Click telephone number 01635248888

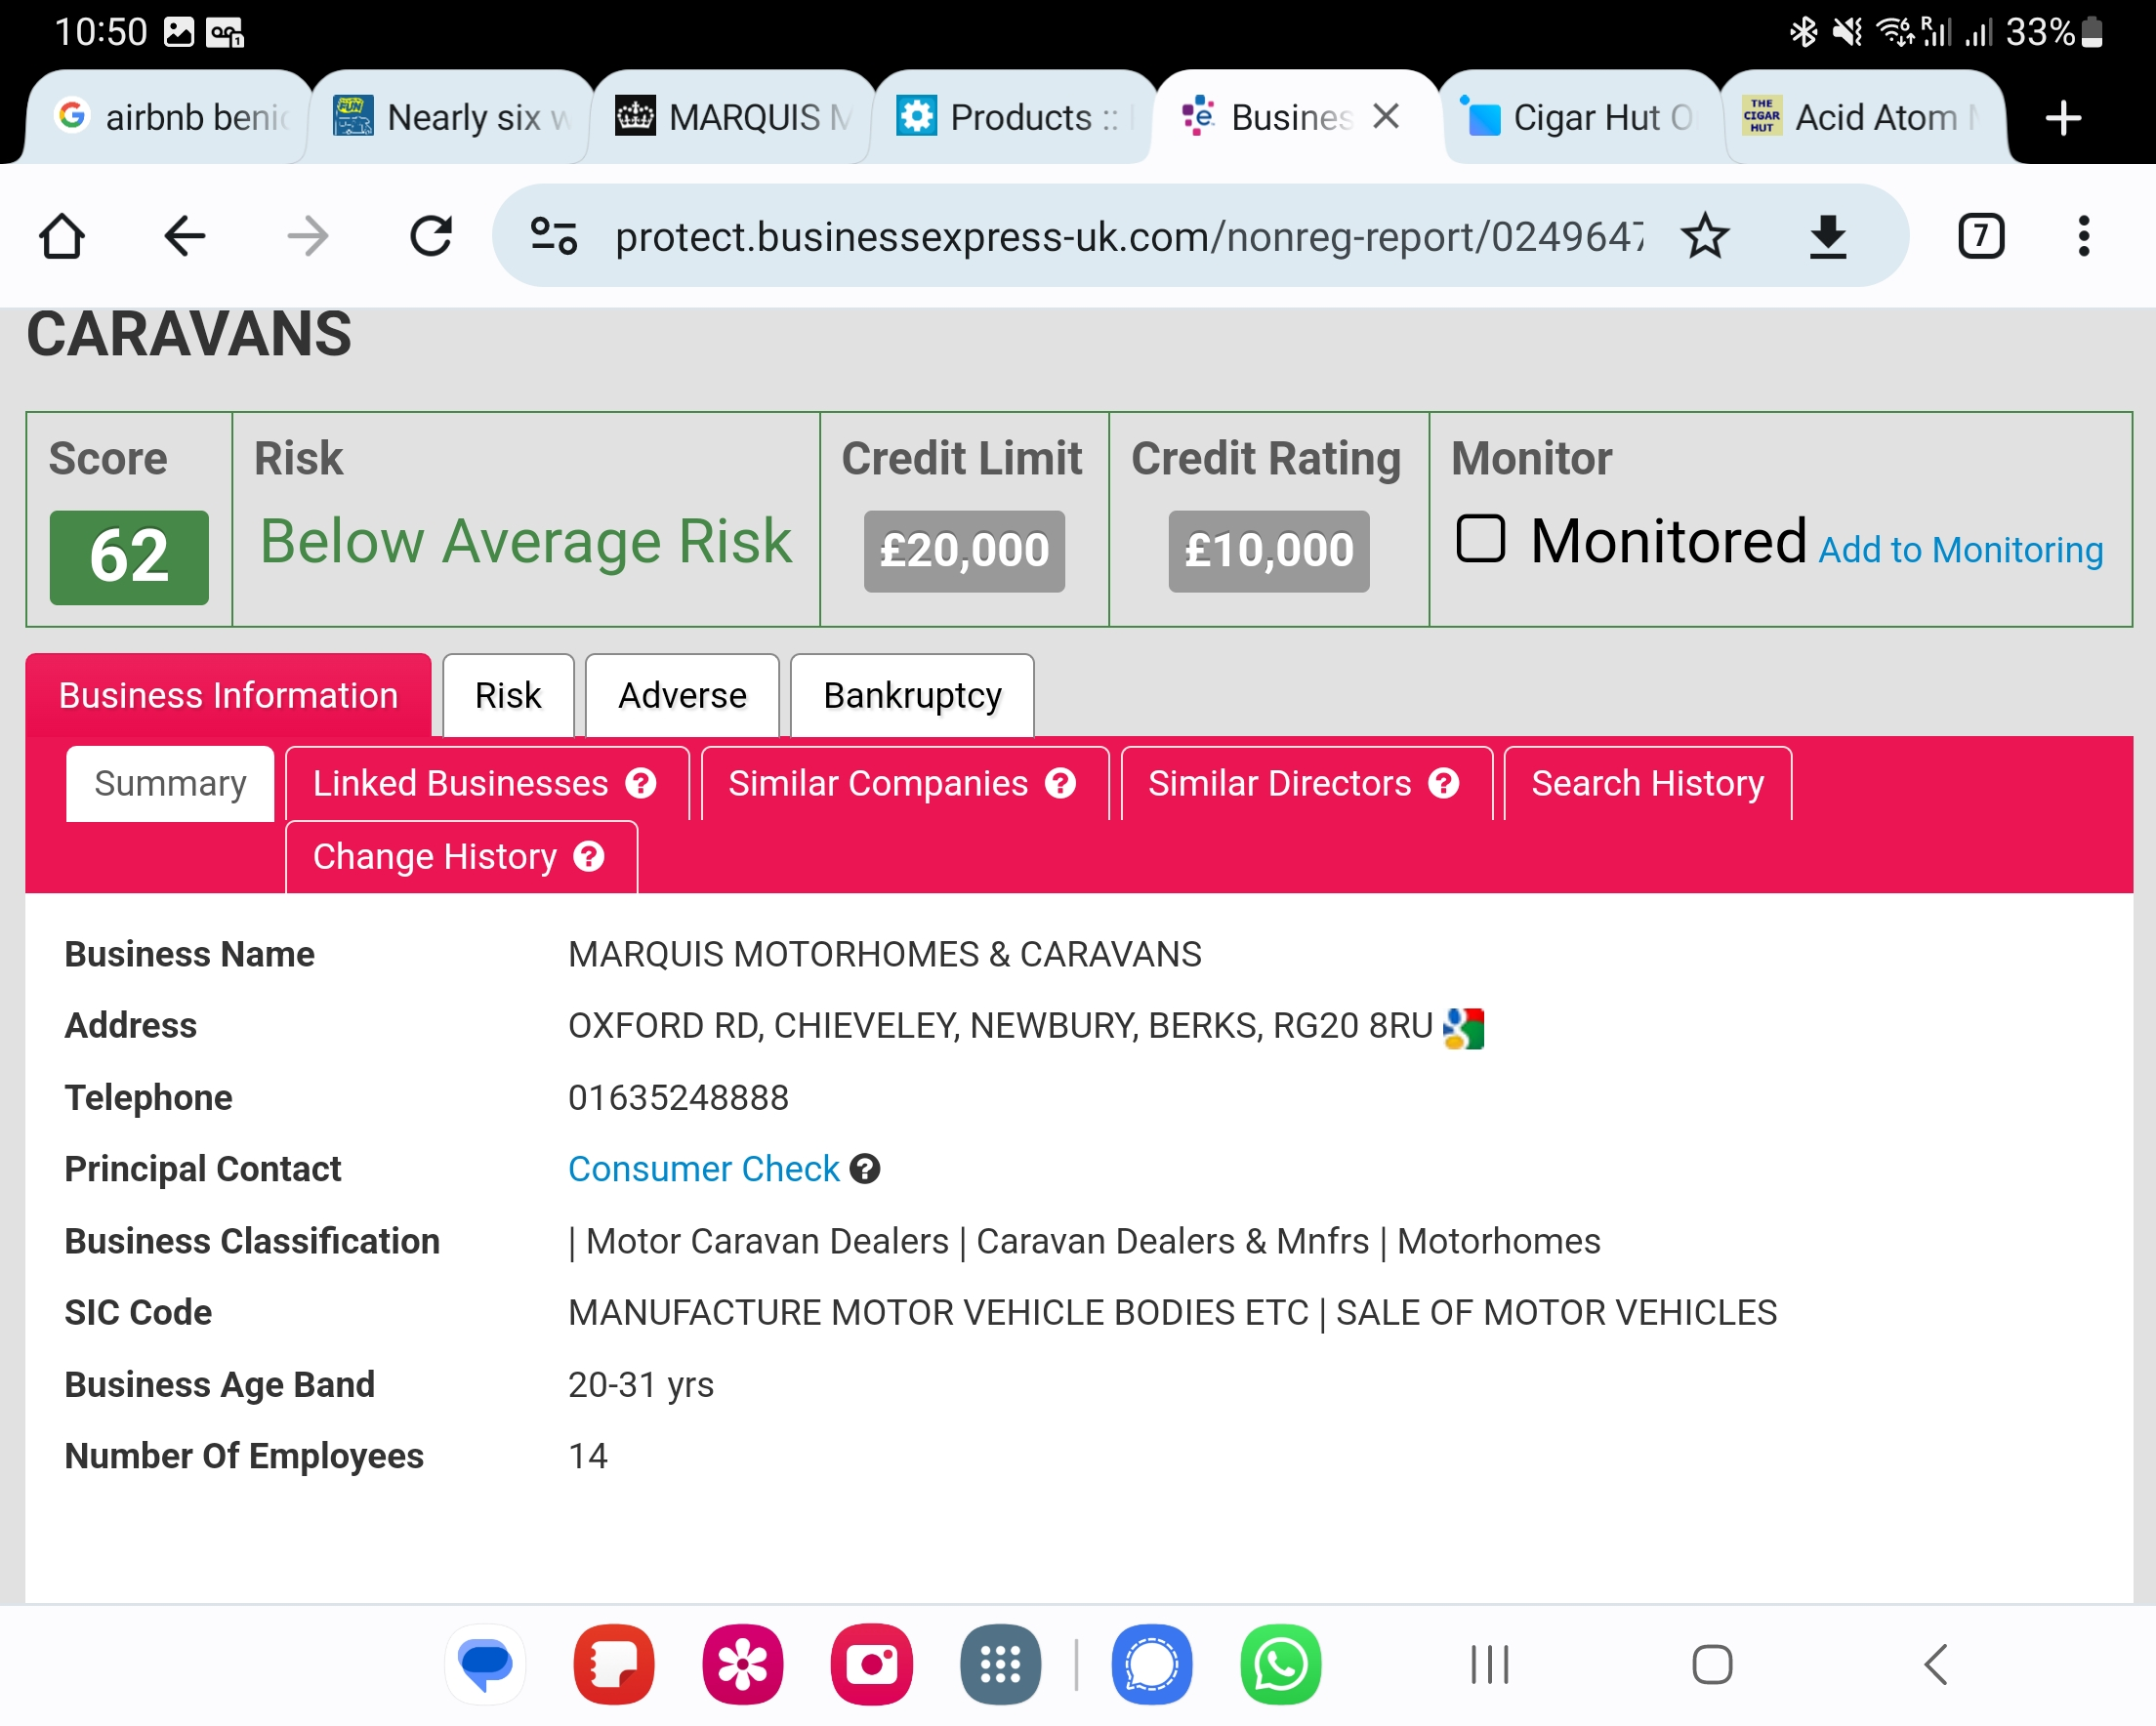point(678,1098)
